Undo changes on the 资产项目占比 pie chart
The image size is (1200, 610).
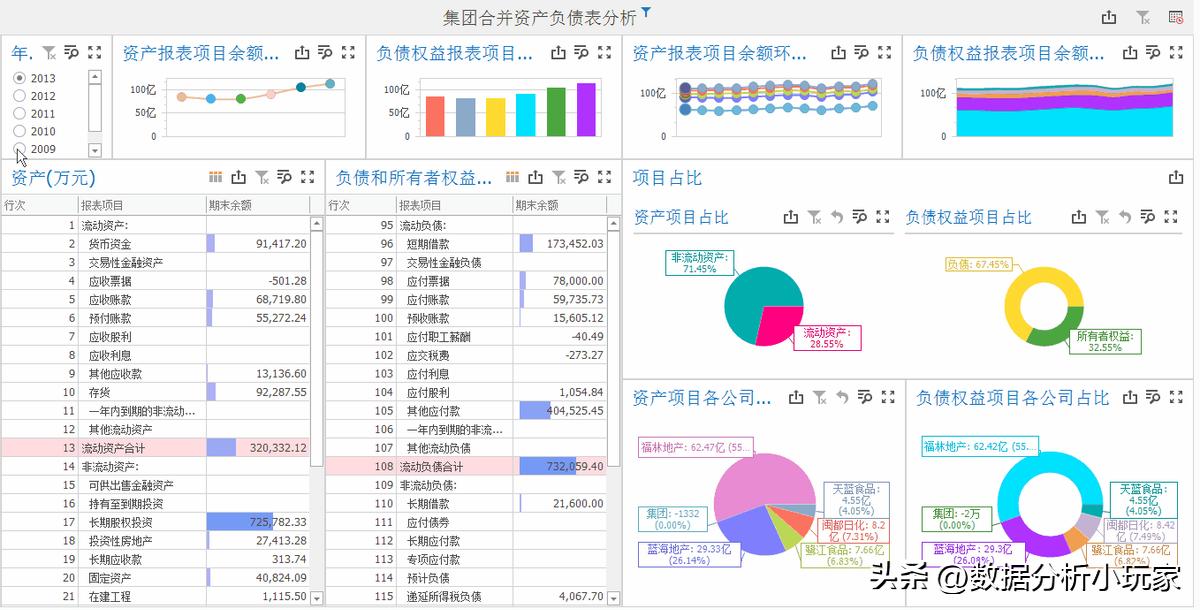click(x=838, y=216)
